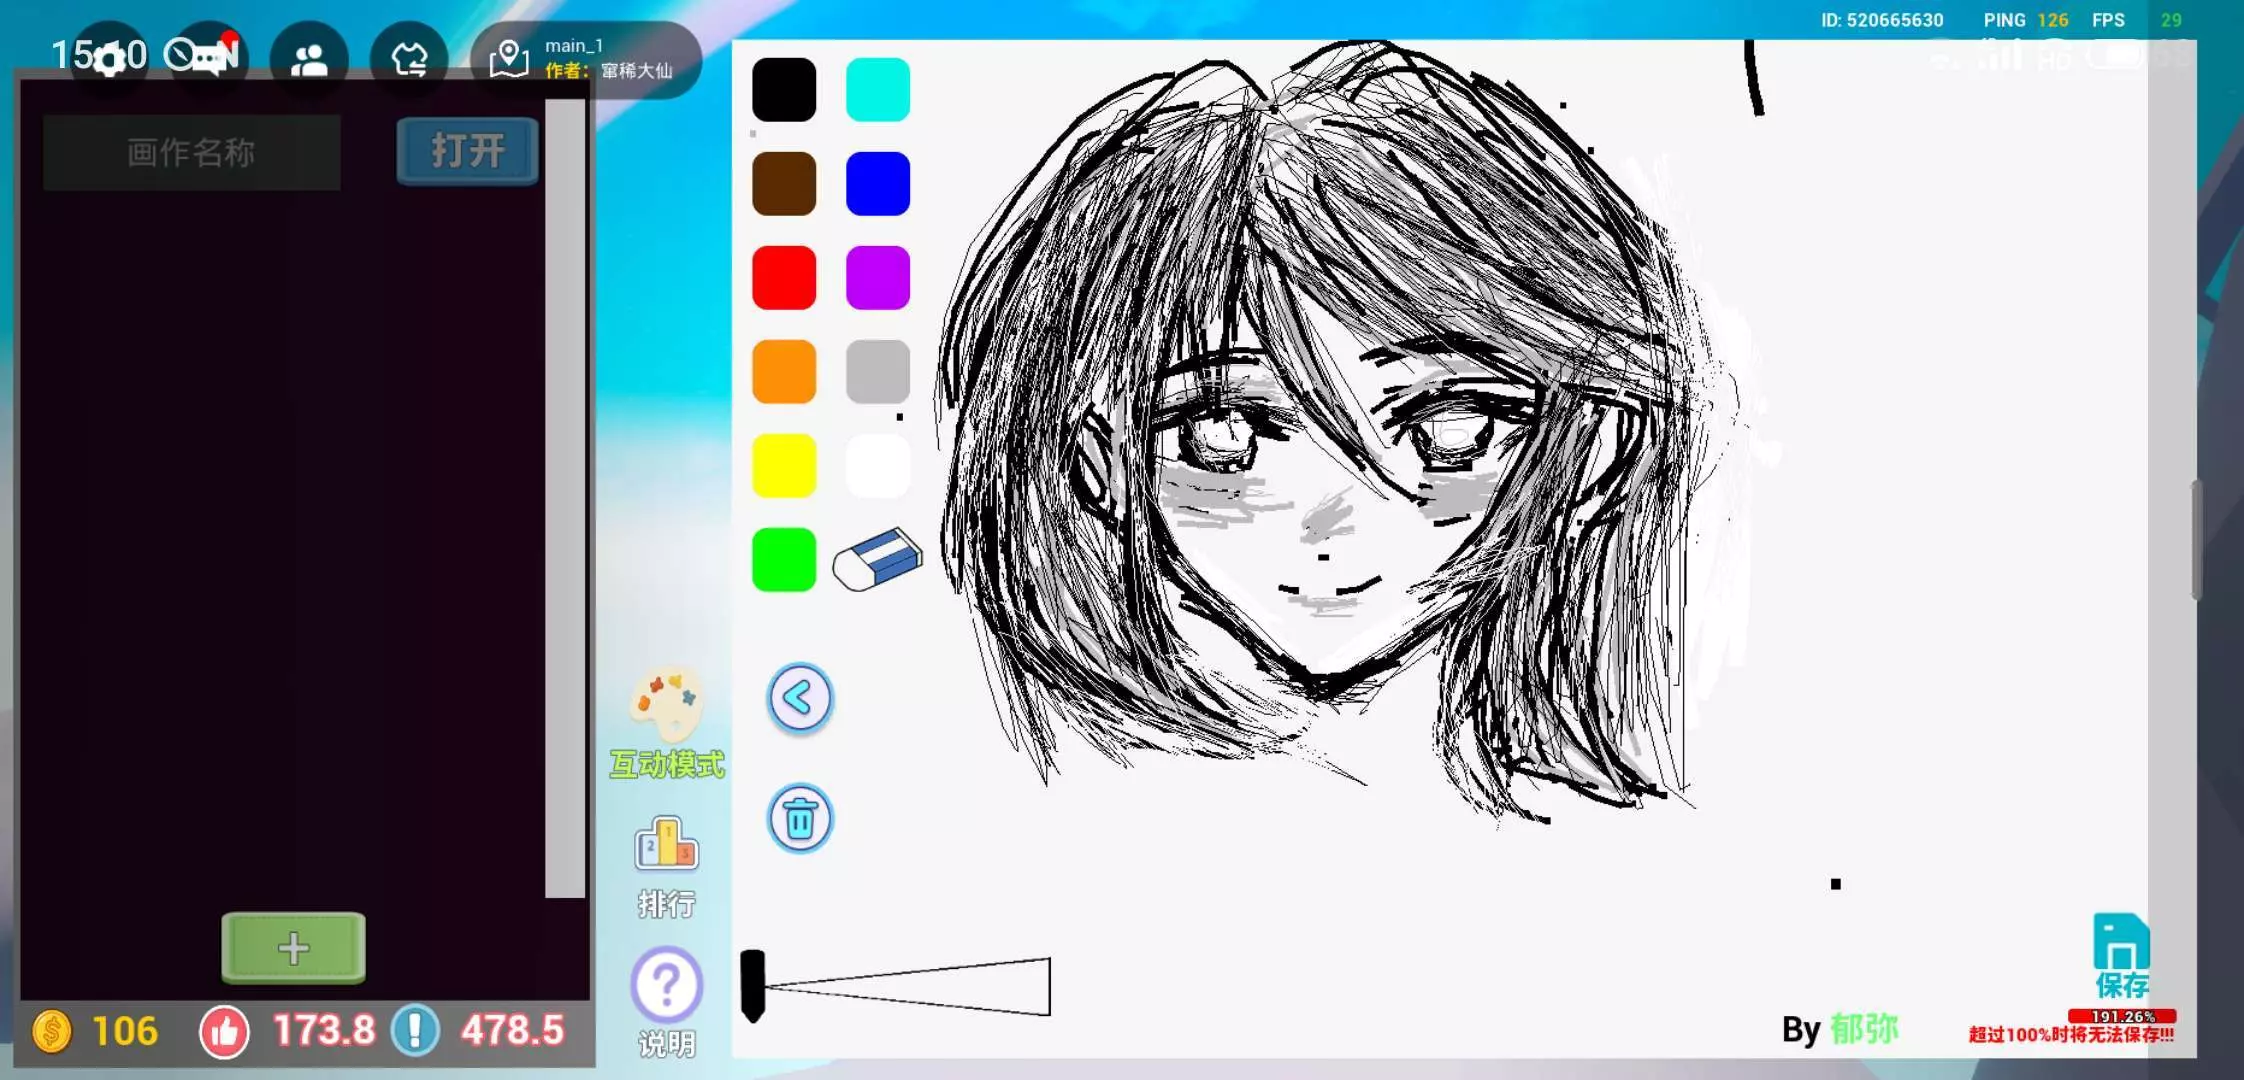Click the undo back arrow icon
2244x1080 pixels.
(799, 698)
